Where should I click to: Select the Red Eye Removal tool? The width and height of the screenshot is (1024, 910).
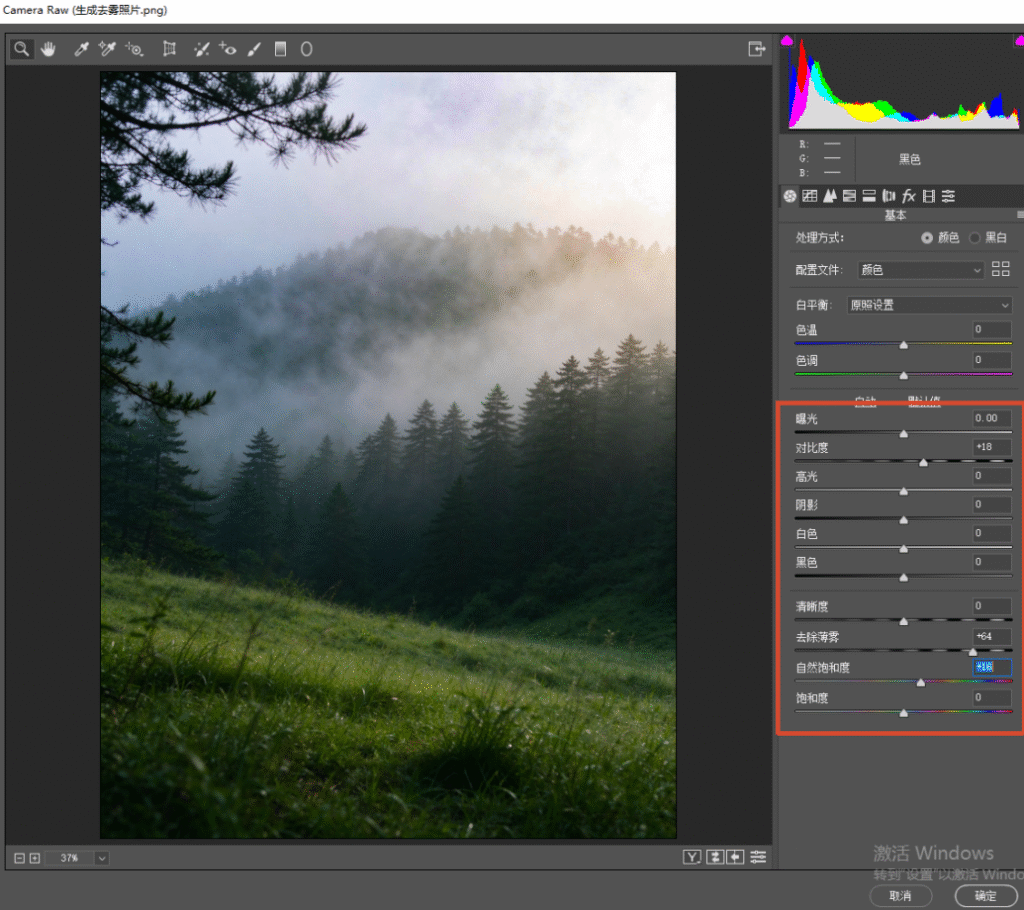227,49
